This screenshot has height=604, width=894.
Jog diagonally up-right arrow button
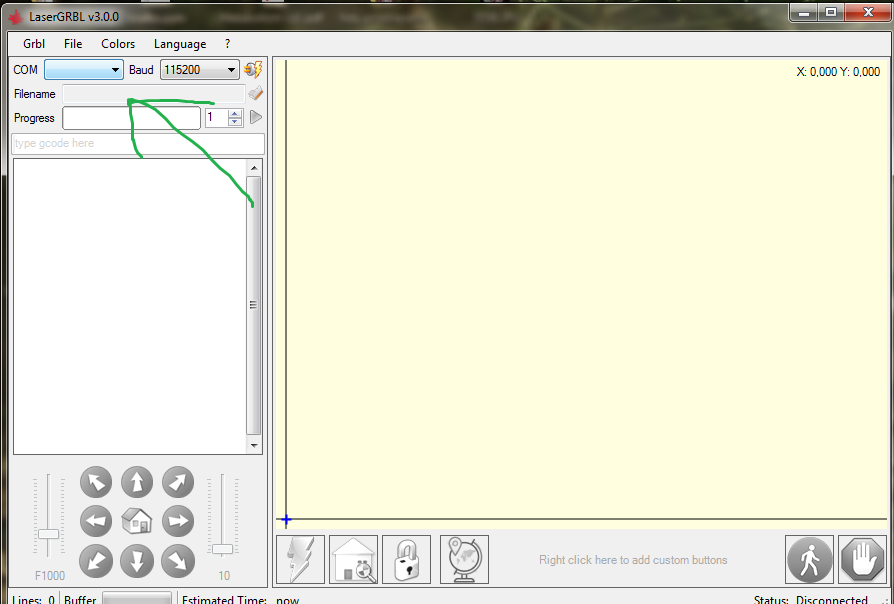point(178,483)
